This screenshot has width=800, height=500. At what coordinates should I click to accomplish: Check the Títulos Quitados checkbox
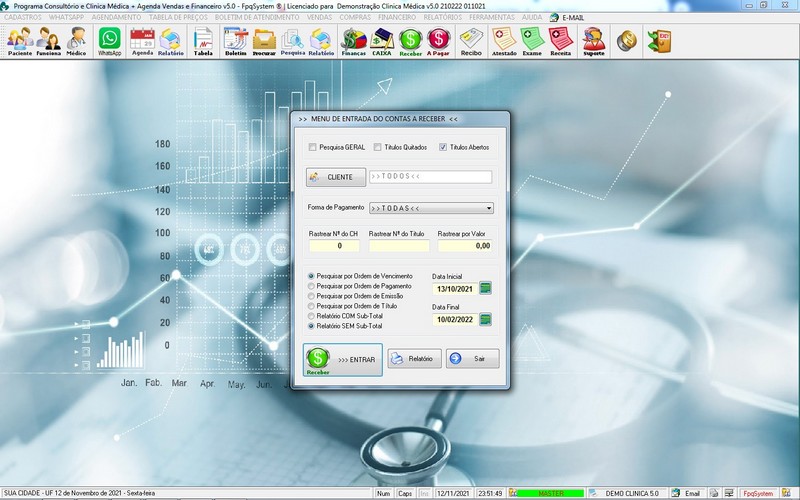coord(377,147)
